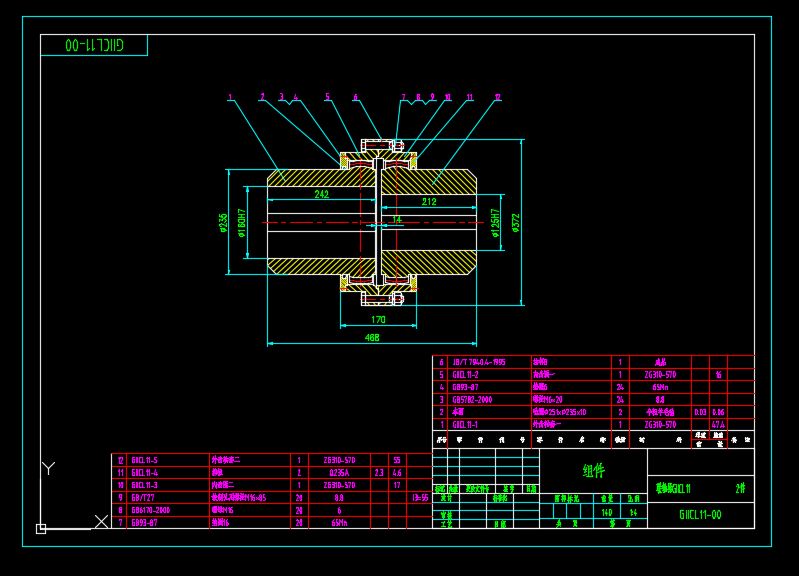The height and width of the screenshot is (576, 799).
Task: Click the 14 gap dimension text
Action: point(397,219)
